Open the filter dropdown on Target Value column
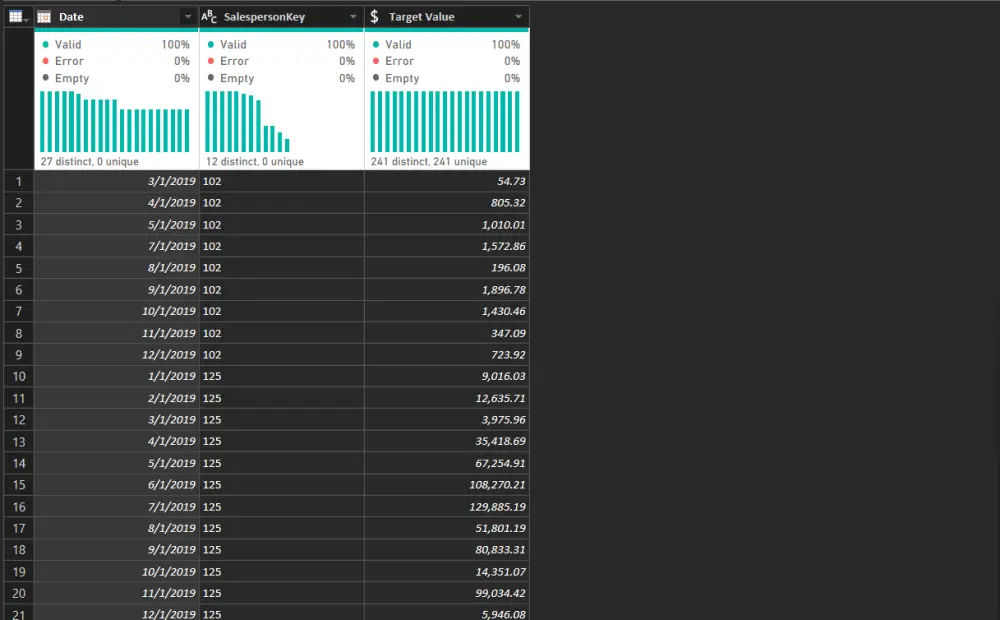The height and width of the screenshot is (620, 1000). tap(518, 16)
